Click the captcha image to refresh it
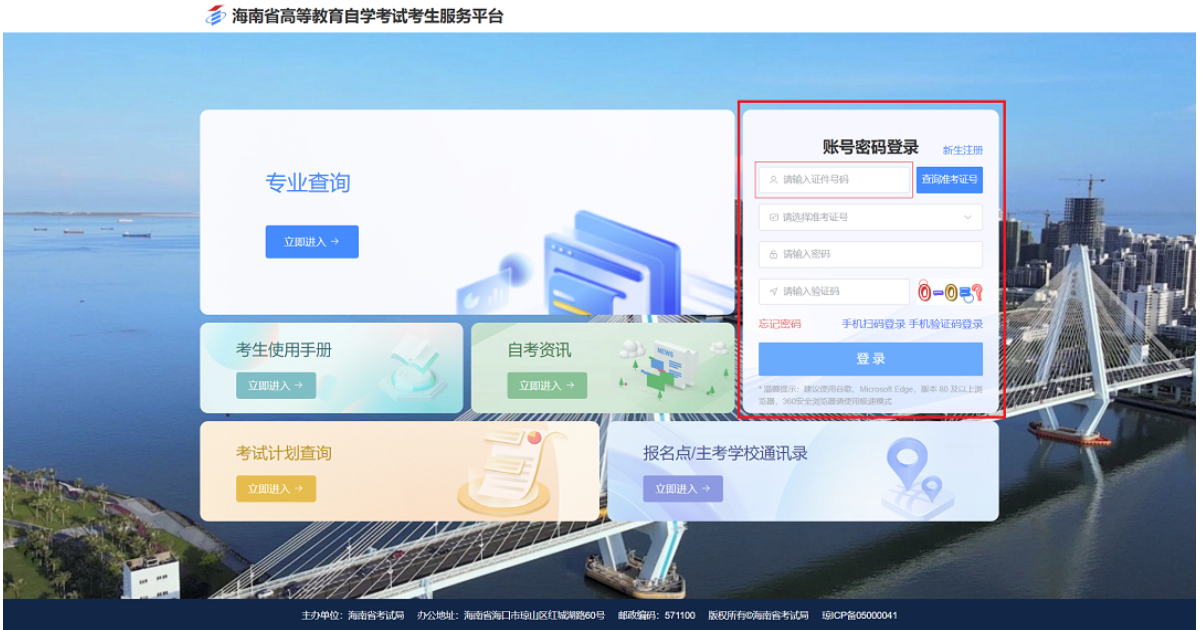This screenshot has width=1201, height=630. pyautogui.click(x=948, y=291)
